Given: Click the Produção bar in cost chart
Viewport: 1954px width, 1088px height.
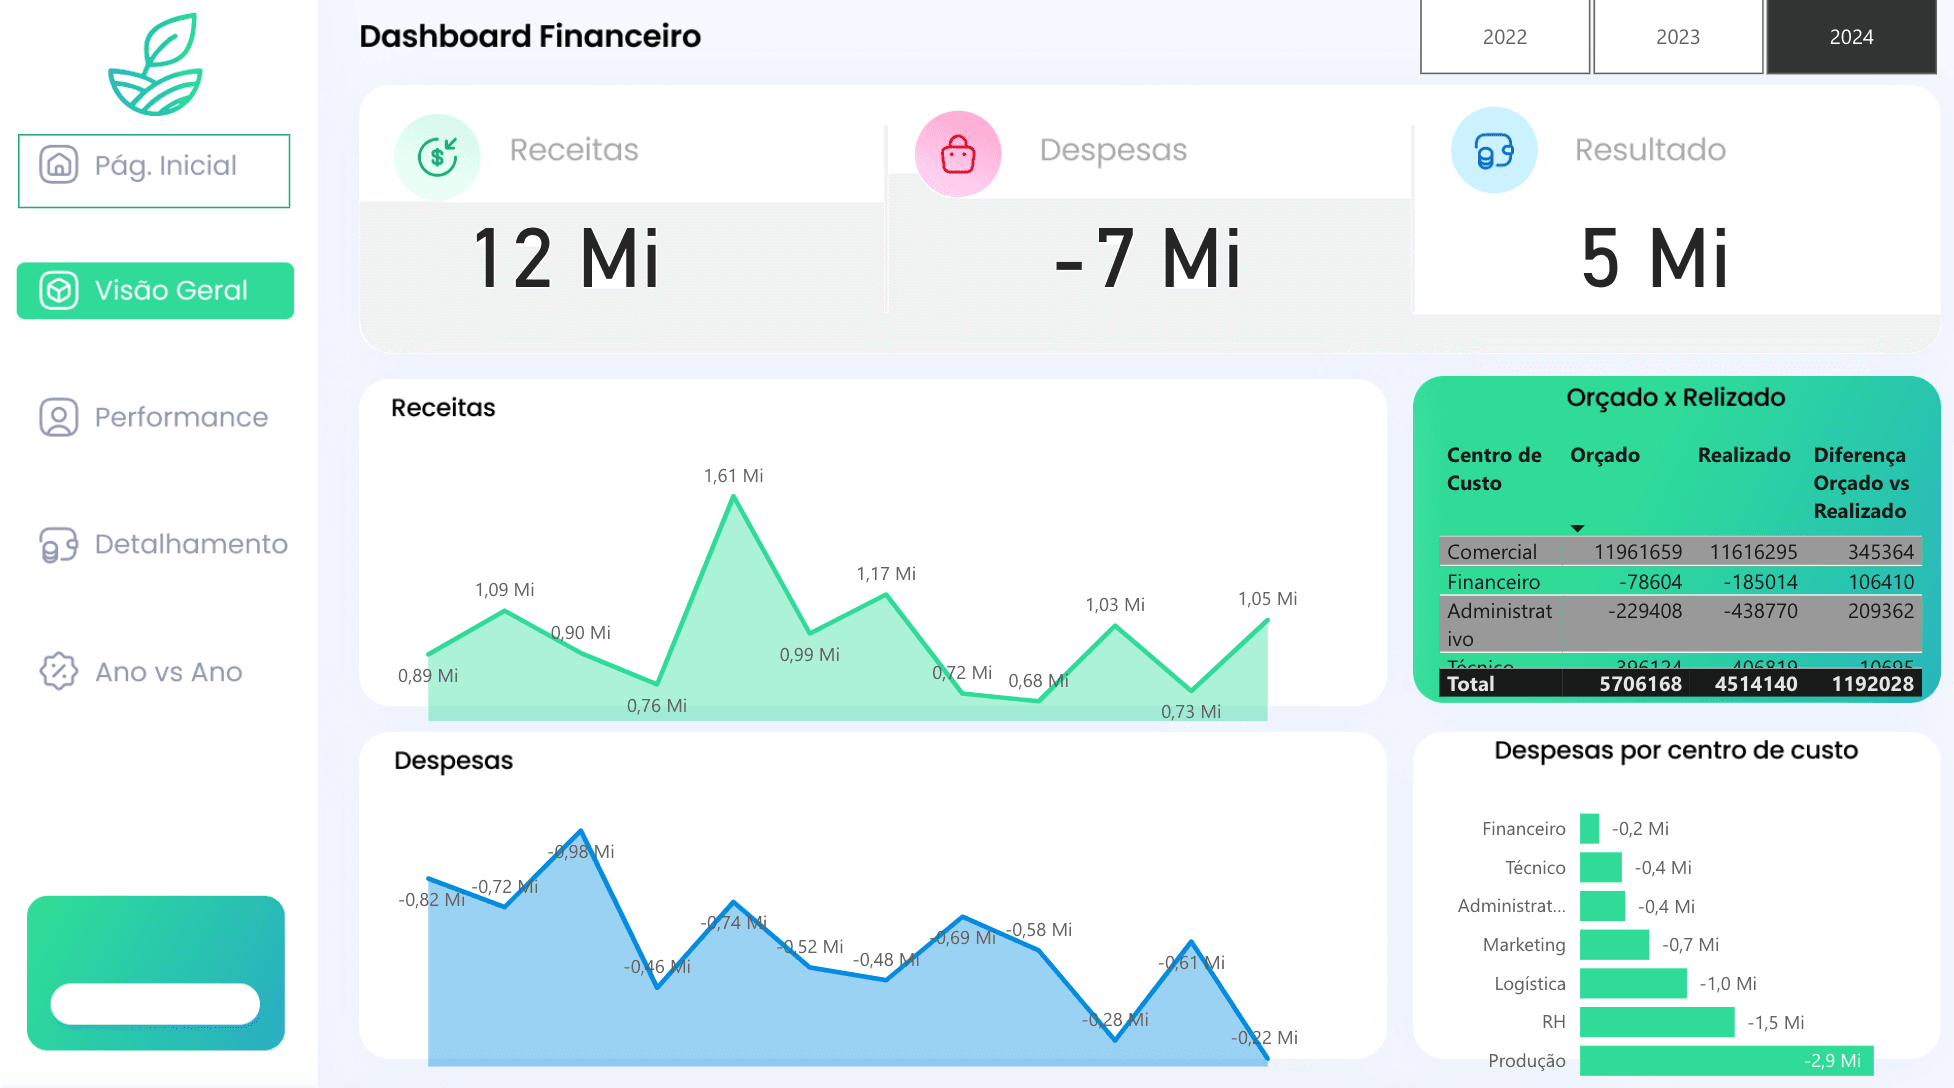Looking at the screenshot, I should pos(1725,1061).
